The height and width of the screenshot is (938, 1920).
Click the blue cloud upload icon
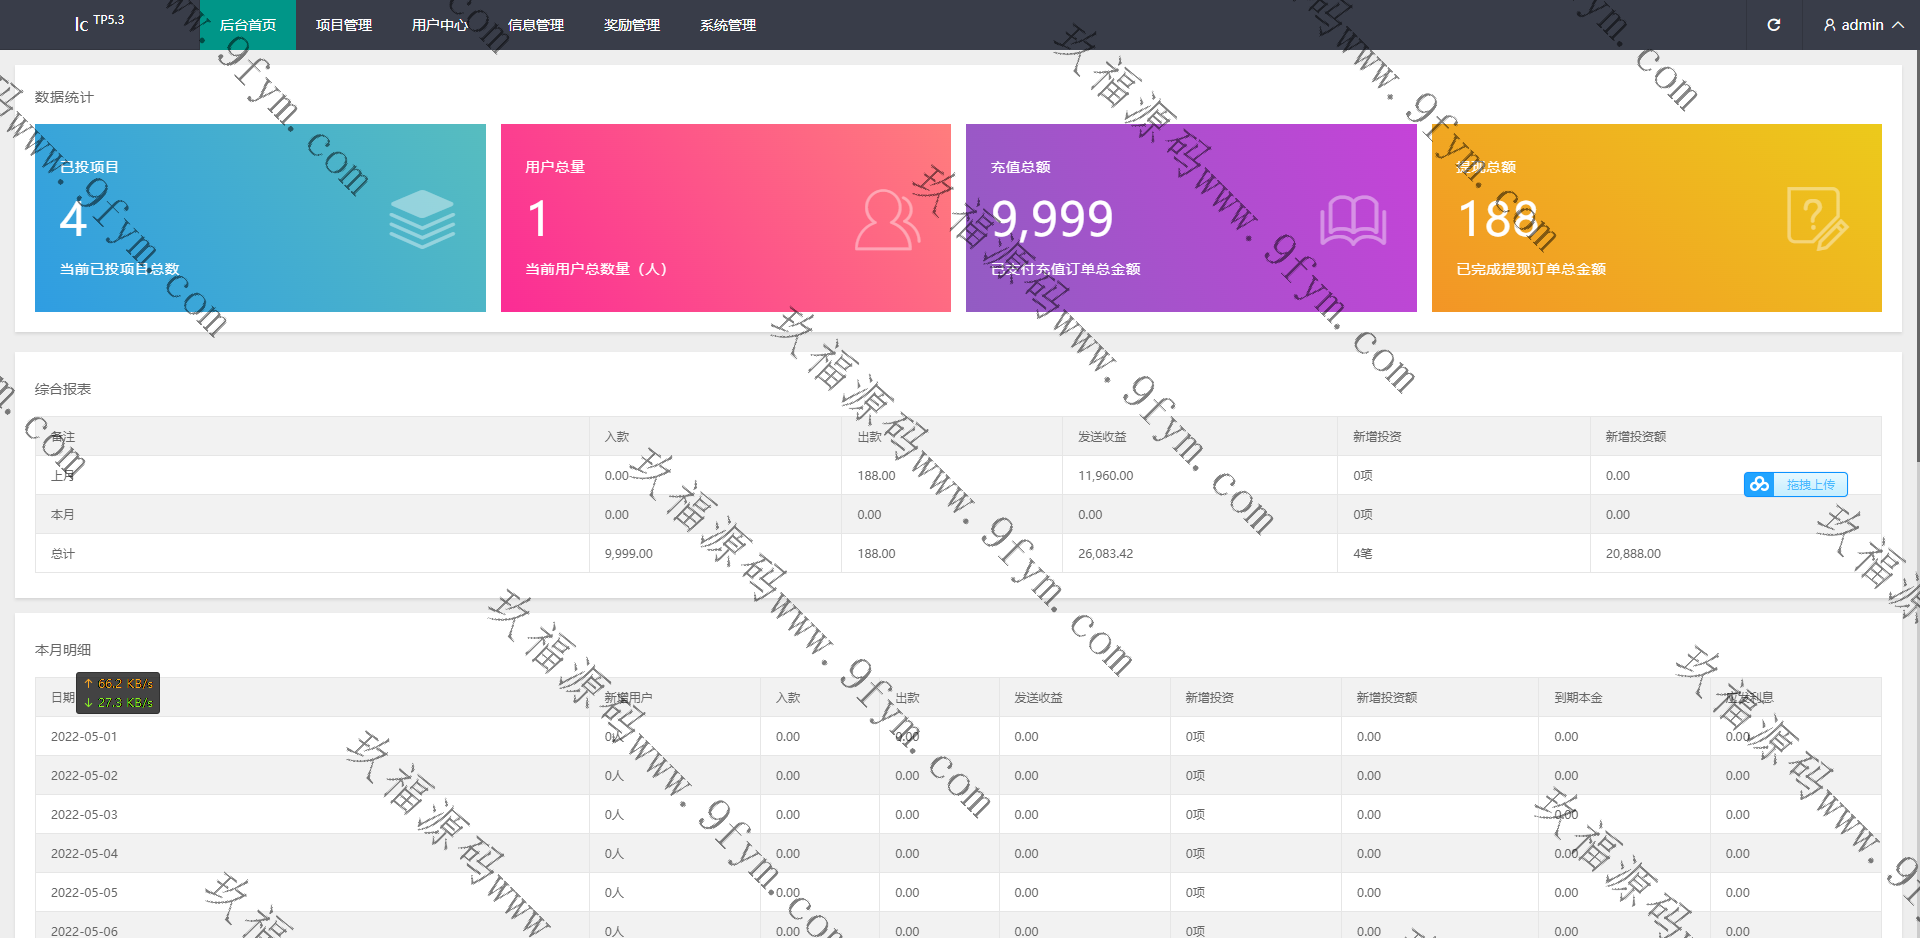click(1759, 484)
